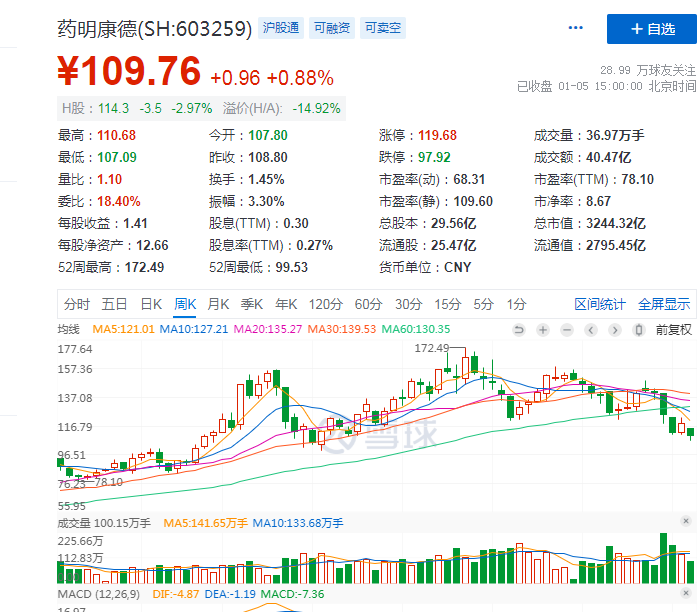
Task: Switch to the 日K chart tab
Action: point(151,304)
